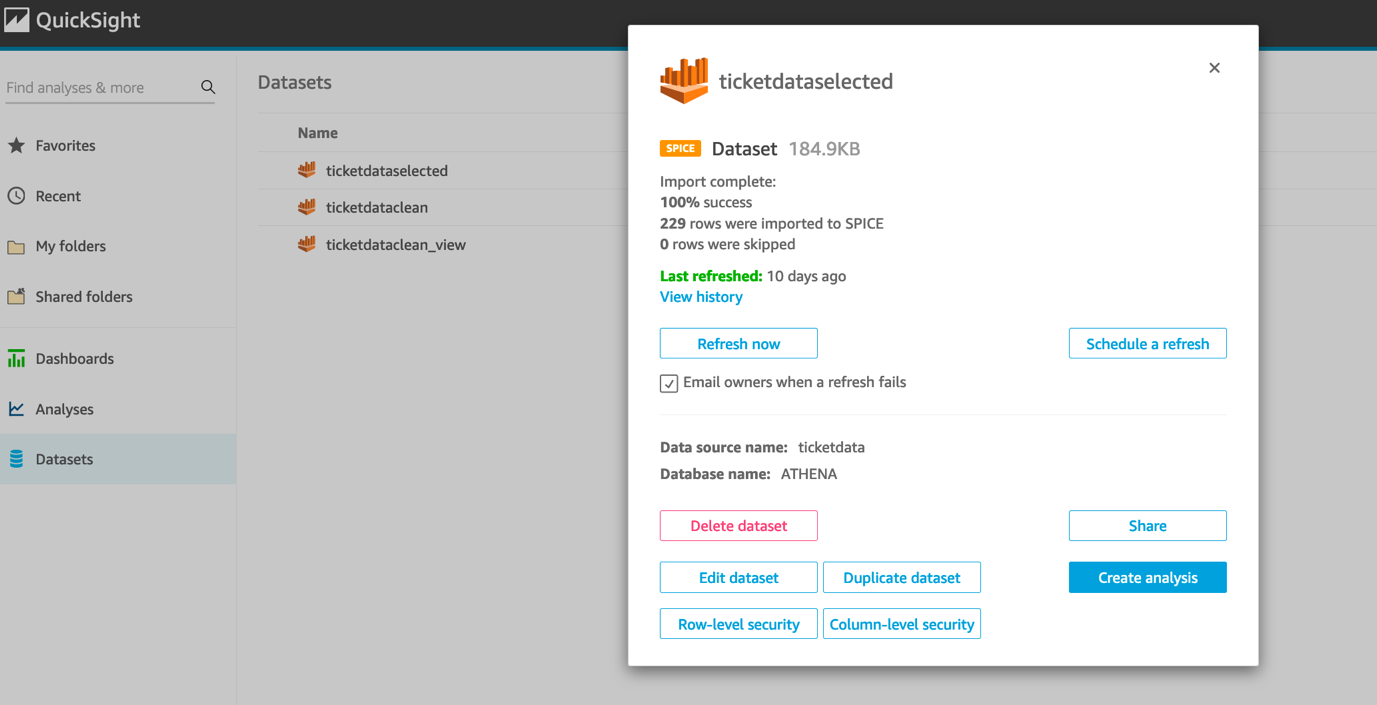Image resolution: width=1377 pixels, height=705 pixels.
Task: Click Duplicate dataset
Action: [x=901, y=577]
